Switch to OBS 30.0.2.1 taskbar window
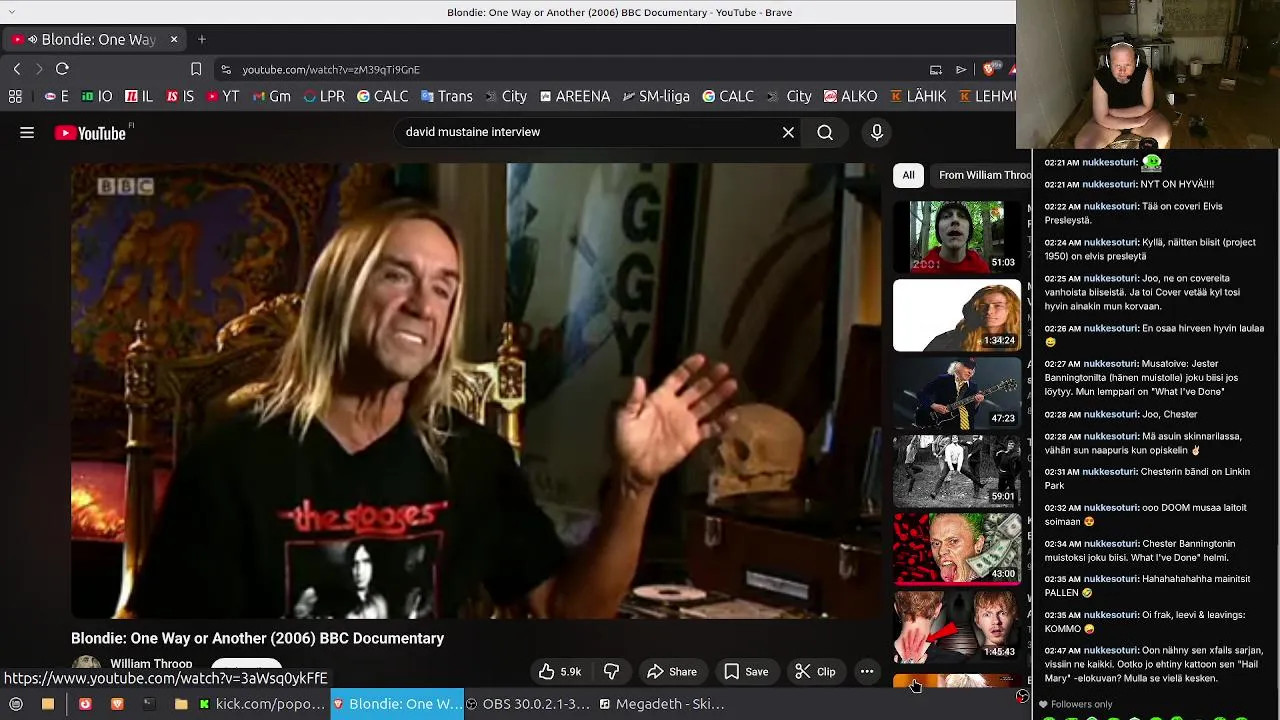This screenshot has height=720, width=1280. coord(530,704)
